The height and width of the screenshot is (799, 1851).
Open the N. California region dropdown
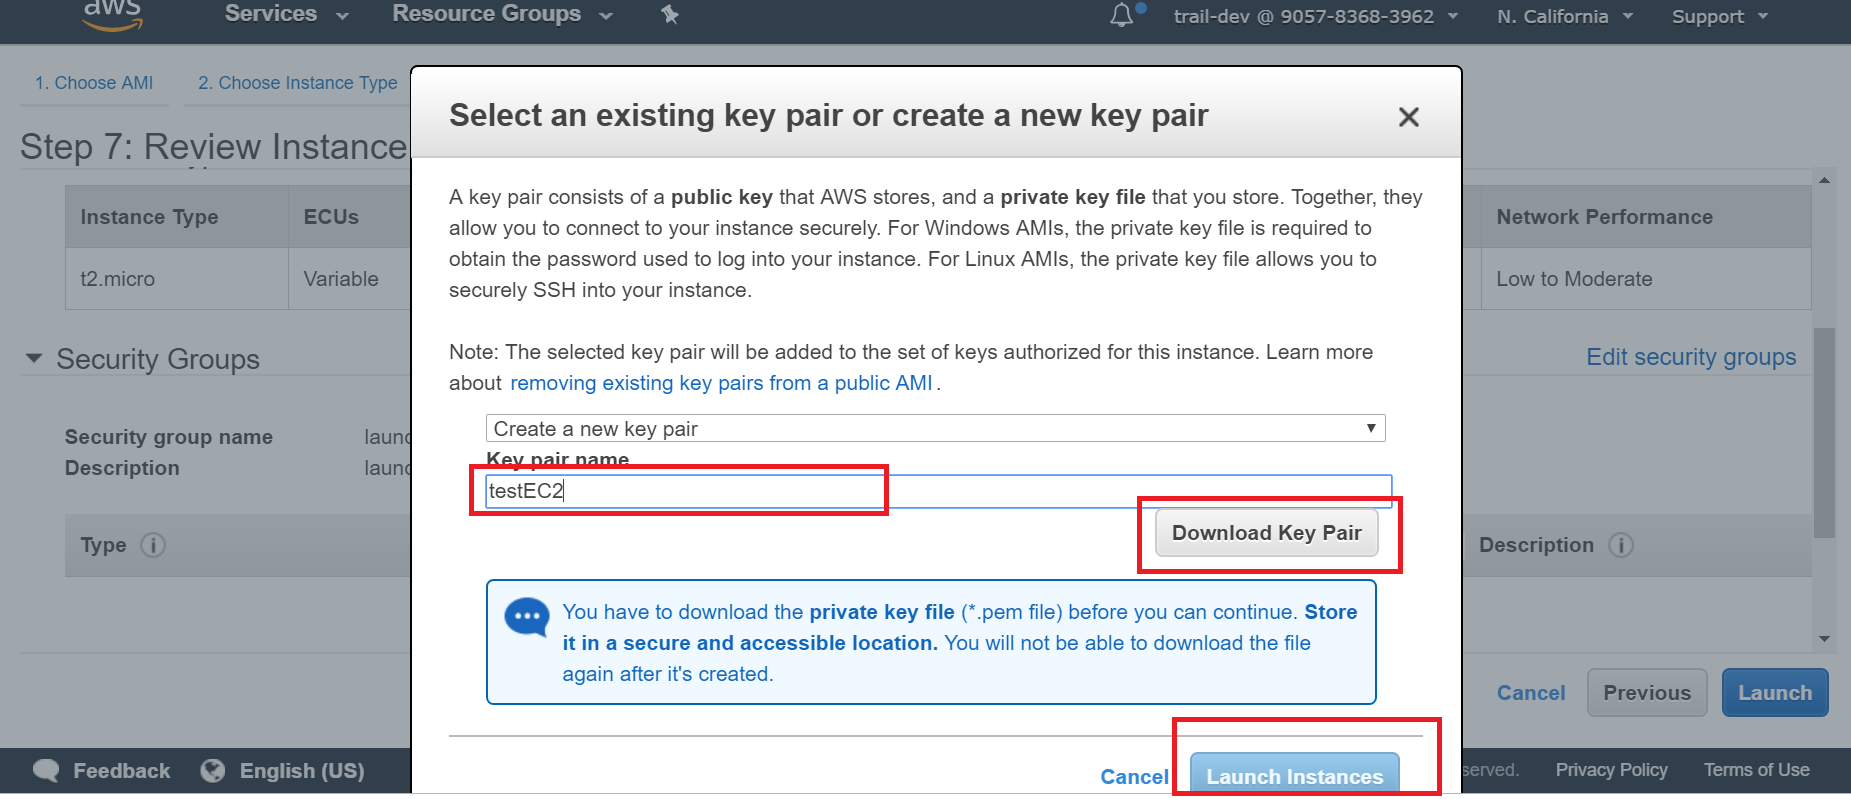[1564, 17]
